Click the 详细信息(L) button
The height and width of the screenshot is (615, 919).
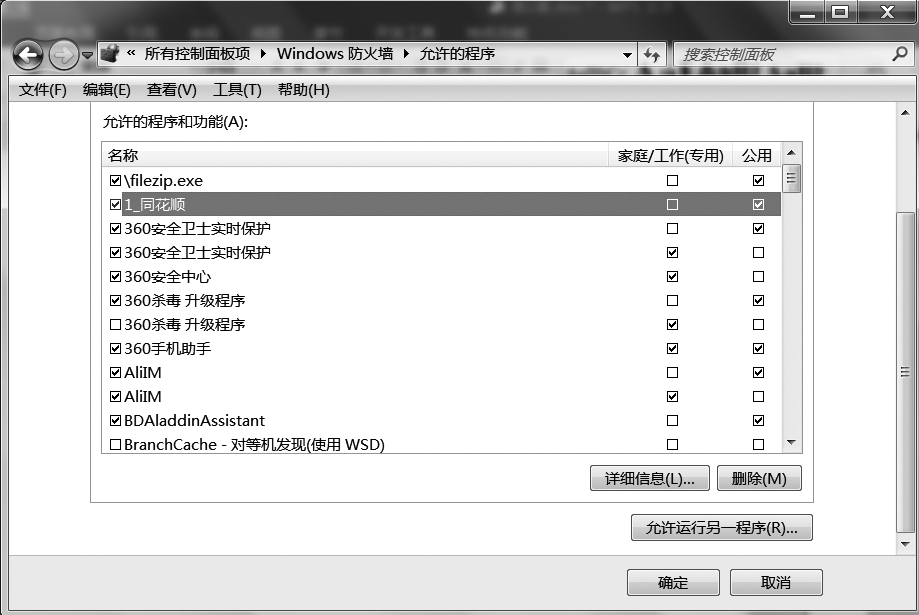click(x=650, y=478)
